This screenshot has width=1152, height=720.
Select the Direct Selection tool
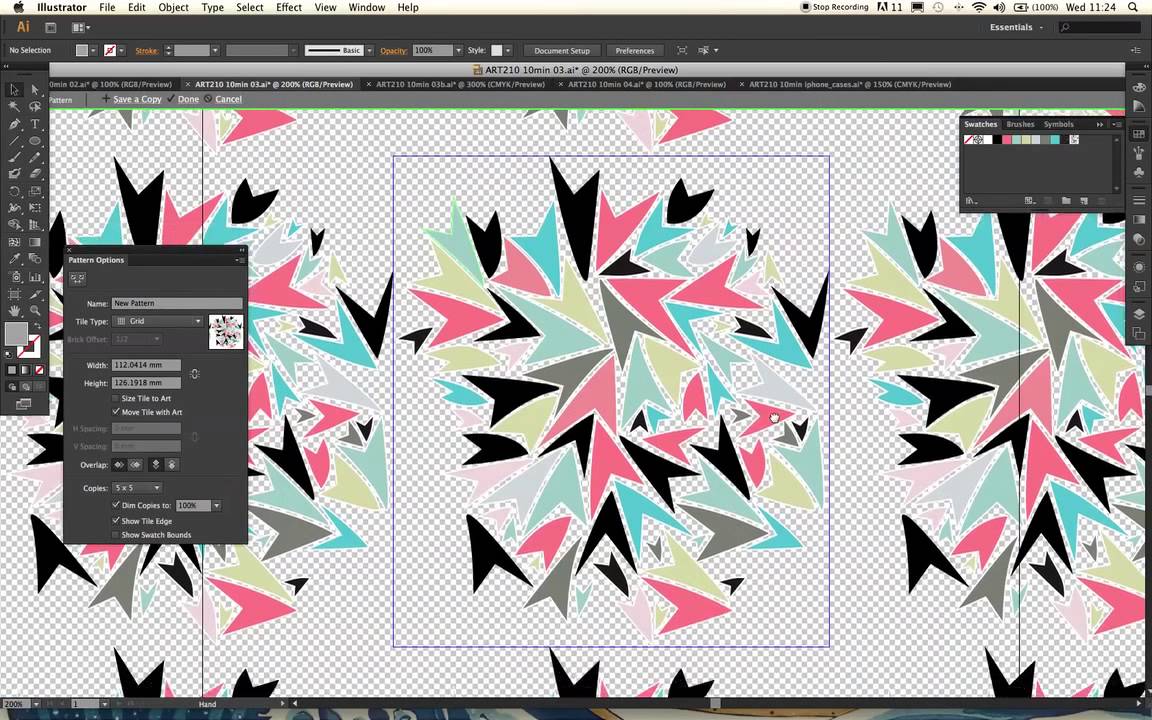35,90
